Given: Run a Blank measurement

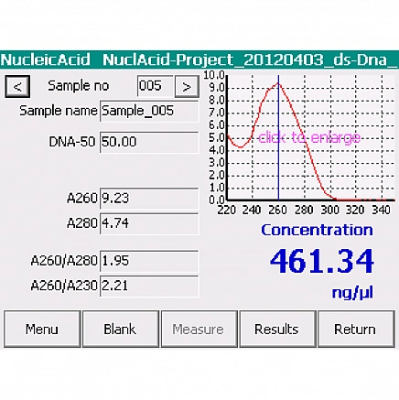Looking at the screenshot, I should click(x=120, y=329).
